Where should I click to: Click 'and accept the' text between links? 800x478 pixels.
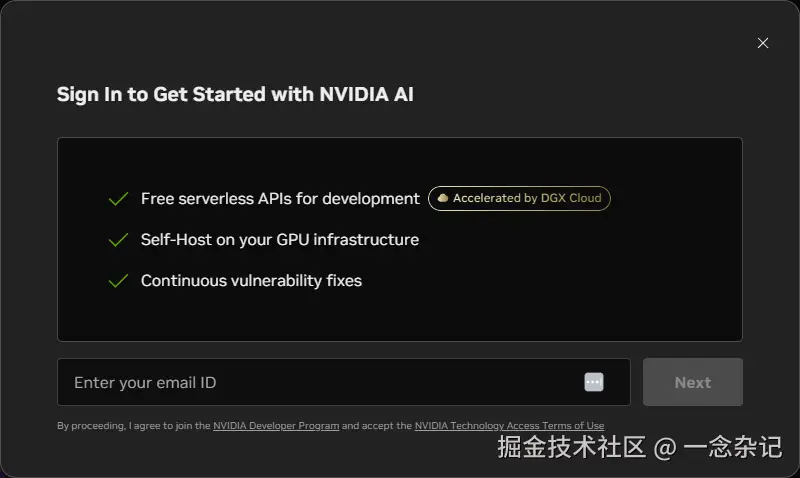(x=377, y=426)
